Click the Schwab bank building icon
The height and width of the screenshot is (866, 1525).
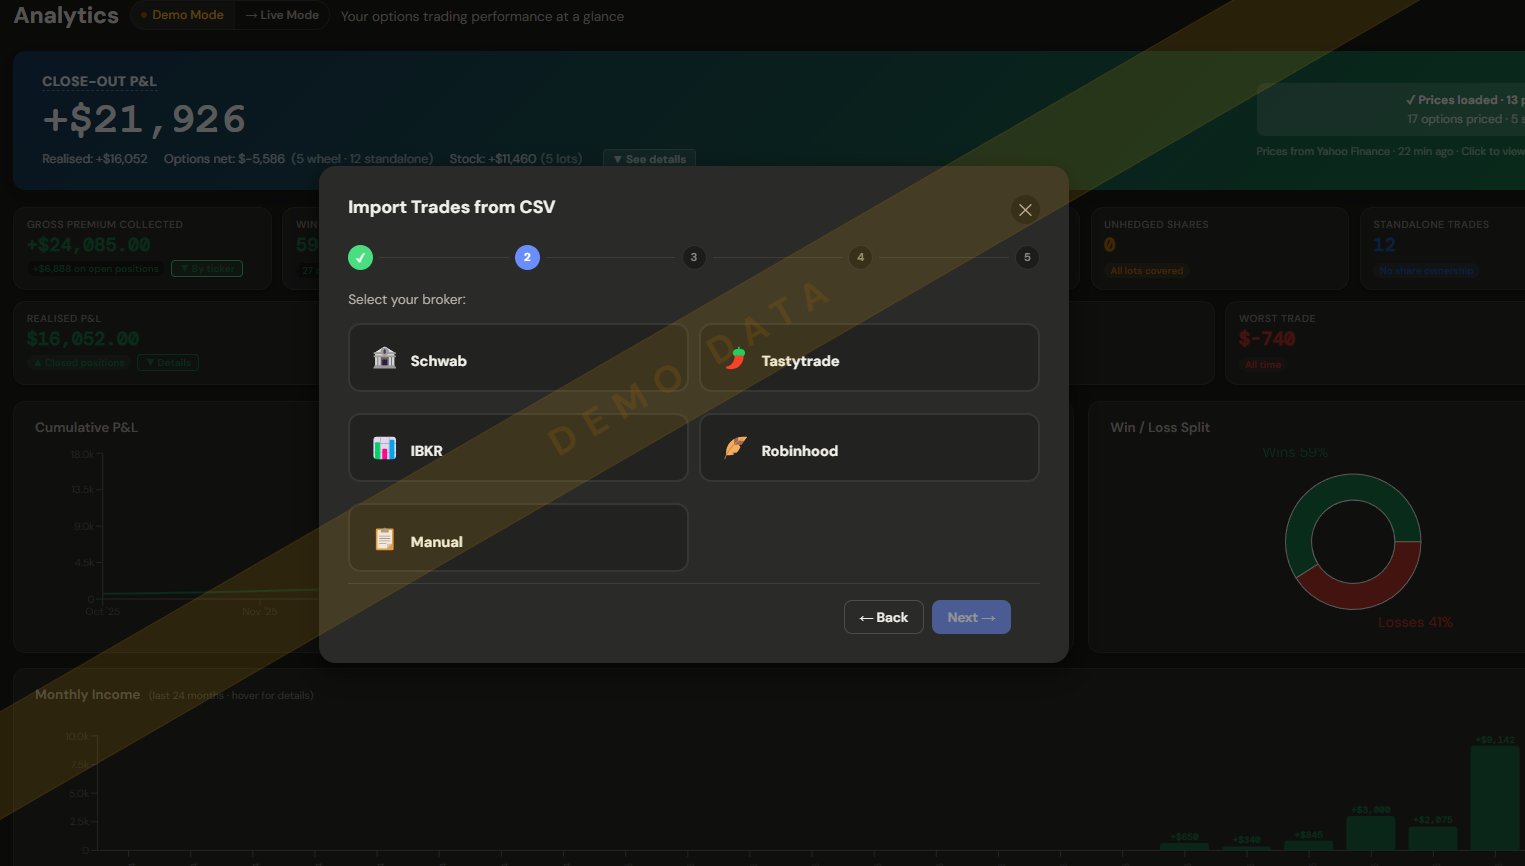[384, 358]
